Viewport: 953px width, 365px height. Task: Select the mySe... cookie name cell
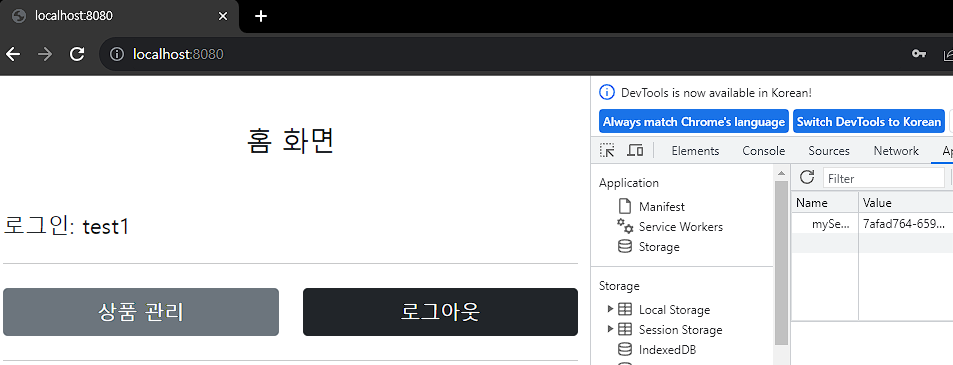point(825,223)
